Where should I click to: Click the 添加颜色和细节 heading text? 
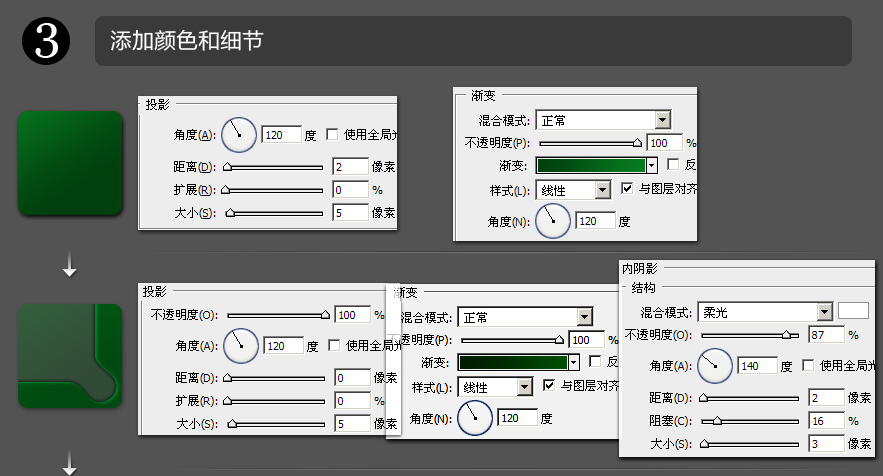(186, 41)
